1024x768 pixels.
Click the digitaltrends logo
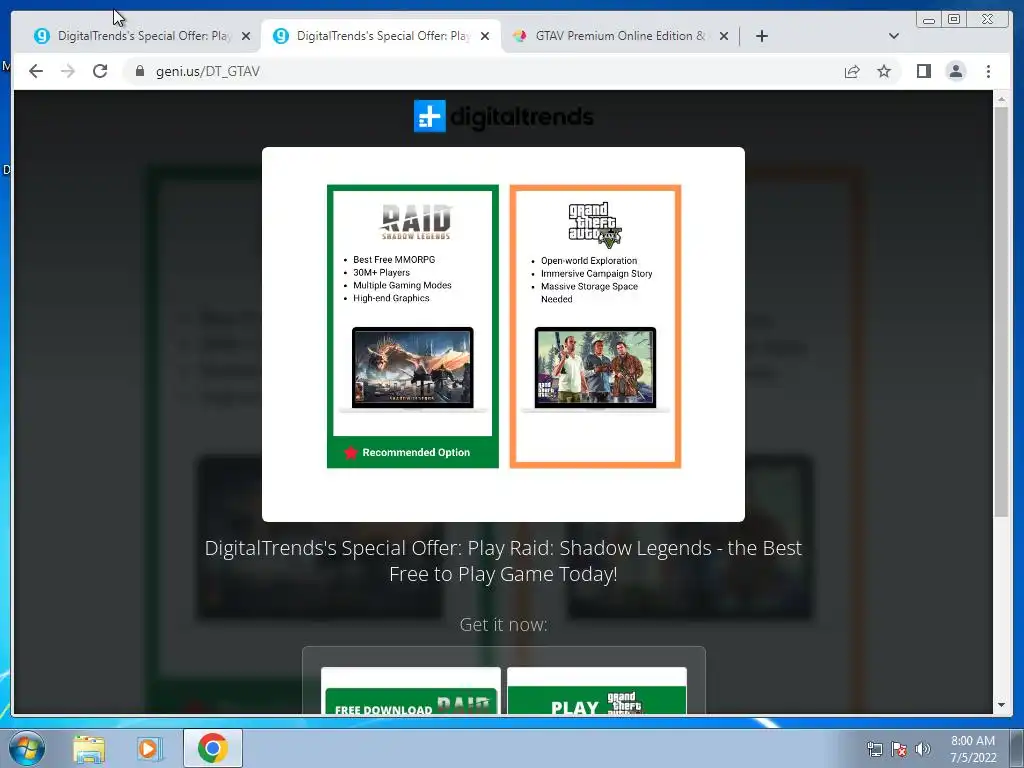(x=504, y=116)
